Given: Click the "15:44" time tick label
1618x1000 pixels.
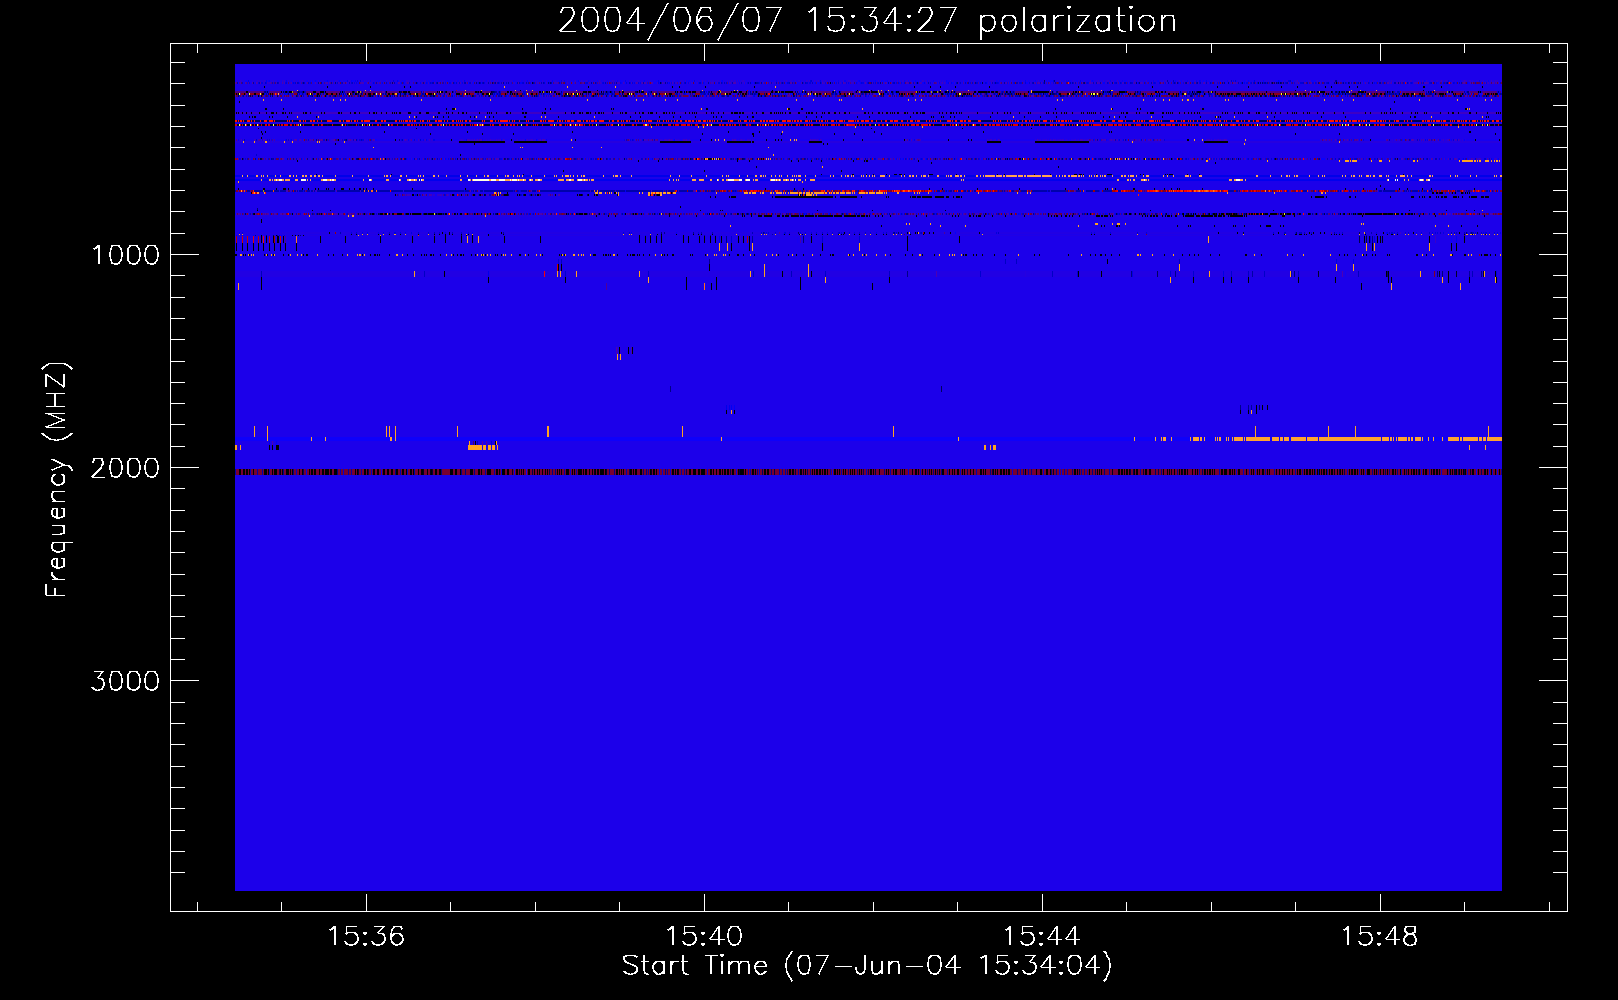Looking at the screenshot, I should (1042, 937).
